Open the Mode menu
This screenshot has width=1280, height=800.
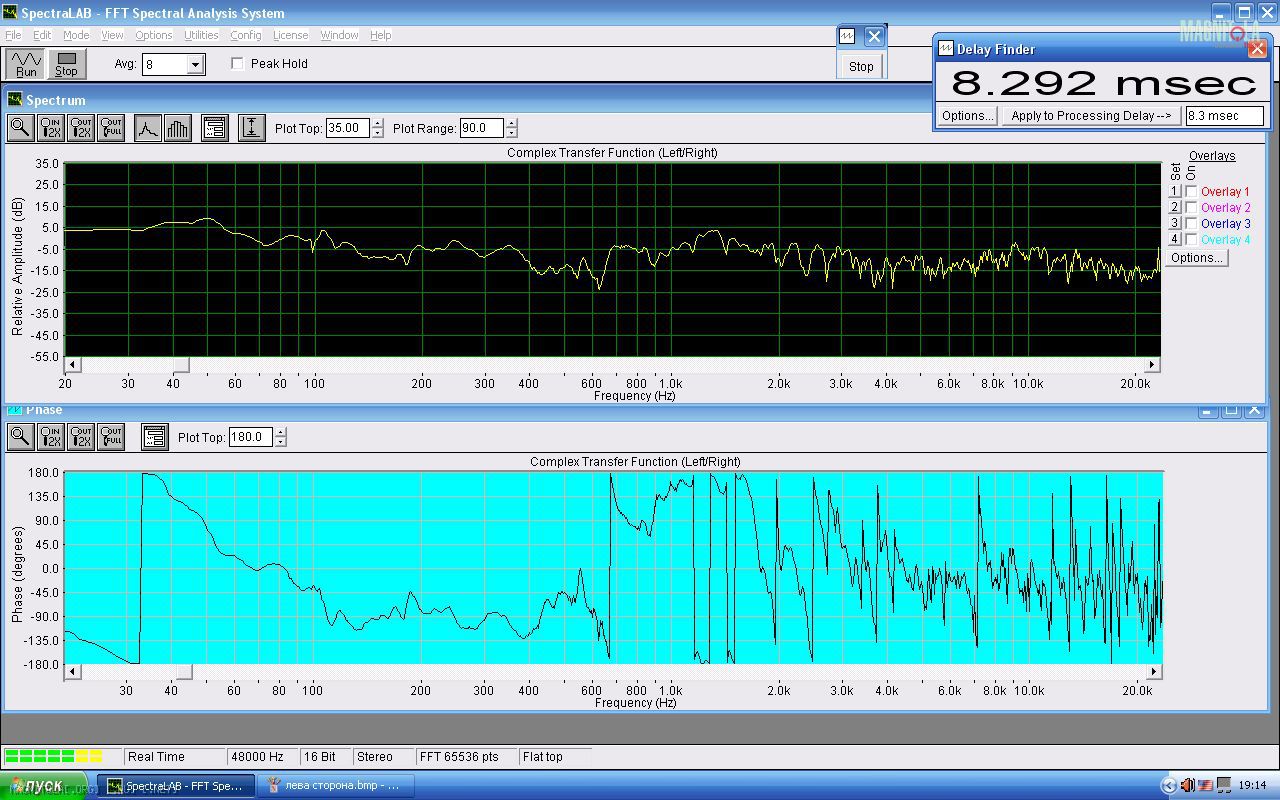tap(76, 35)
